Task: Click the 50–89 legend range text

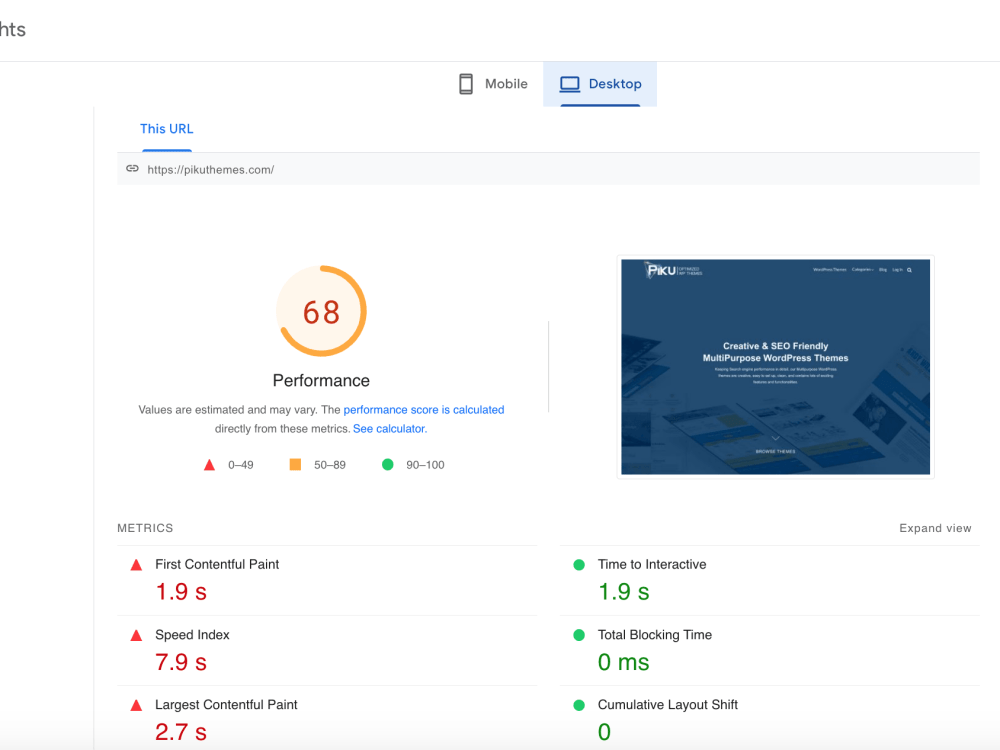Action: (330, 465)
